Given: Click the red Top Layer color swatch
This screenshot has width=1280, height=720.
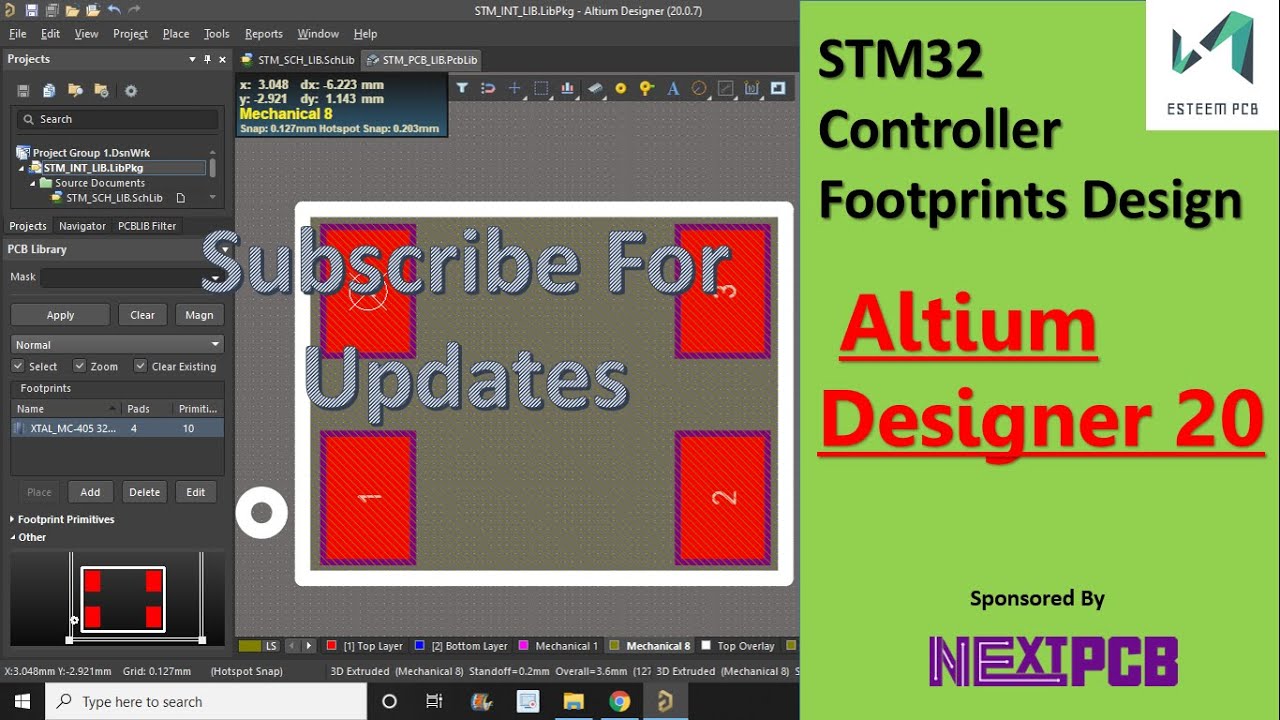Looking at the screenshot, I should click(331, 646).
